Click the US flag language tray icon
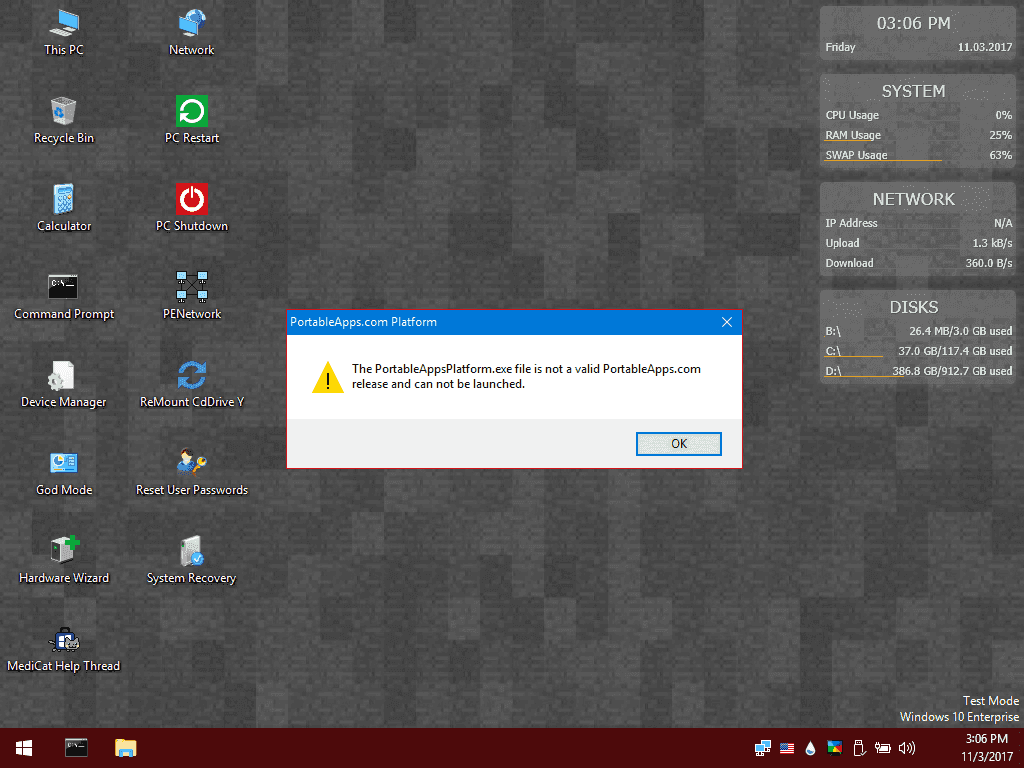Viewport: 1024px width, 768px height. (x=787, y=748)
